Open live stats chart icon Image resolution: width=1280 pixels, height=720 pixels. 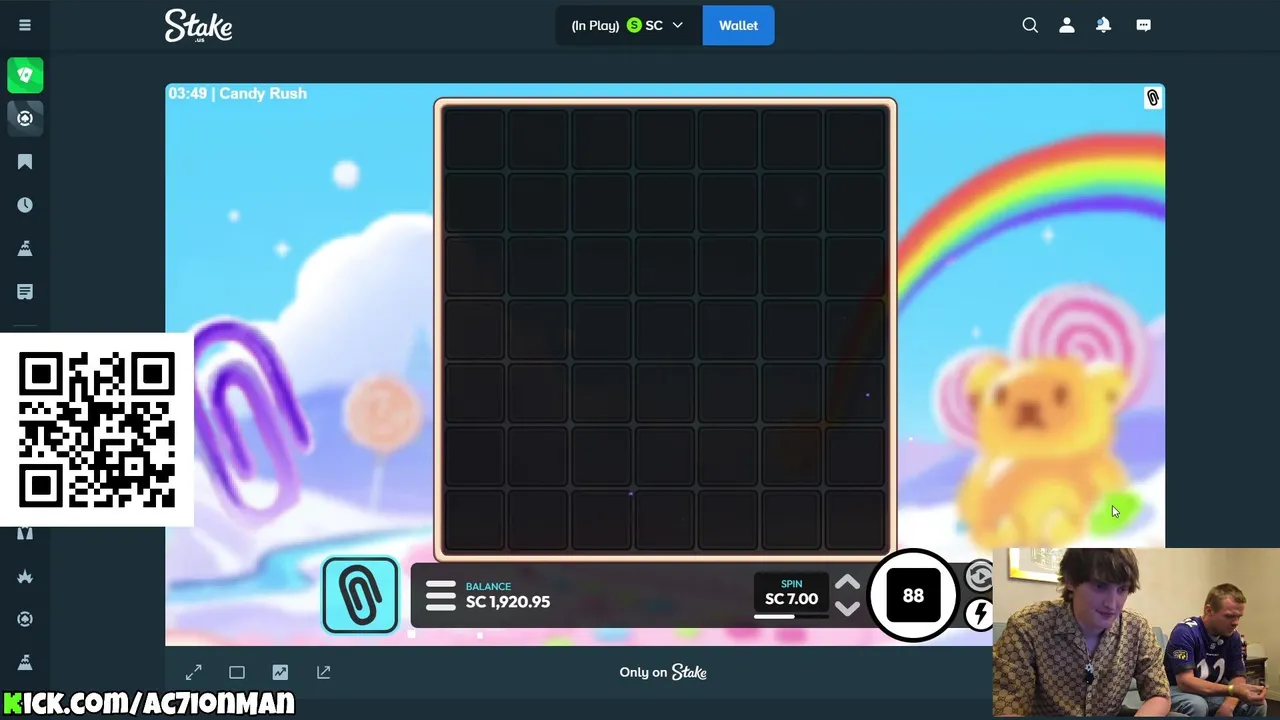pos(280,672)
